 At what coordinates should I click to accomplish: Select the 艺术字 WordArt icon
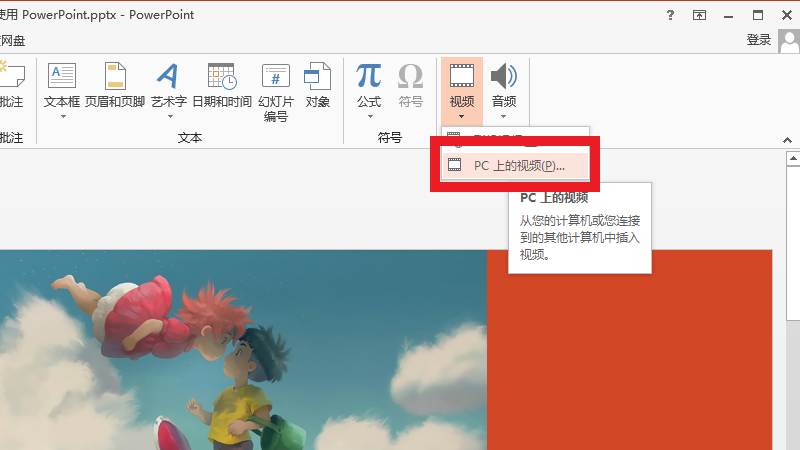[x=168, y=76]
